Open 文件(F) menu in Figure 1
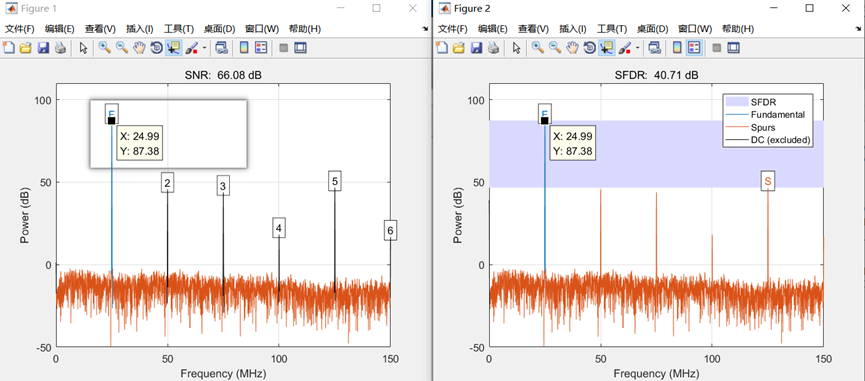The width and height of the screenshot is (865, 381). [20, 29]
